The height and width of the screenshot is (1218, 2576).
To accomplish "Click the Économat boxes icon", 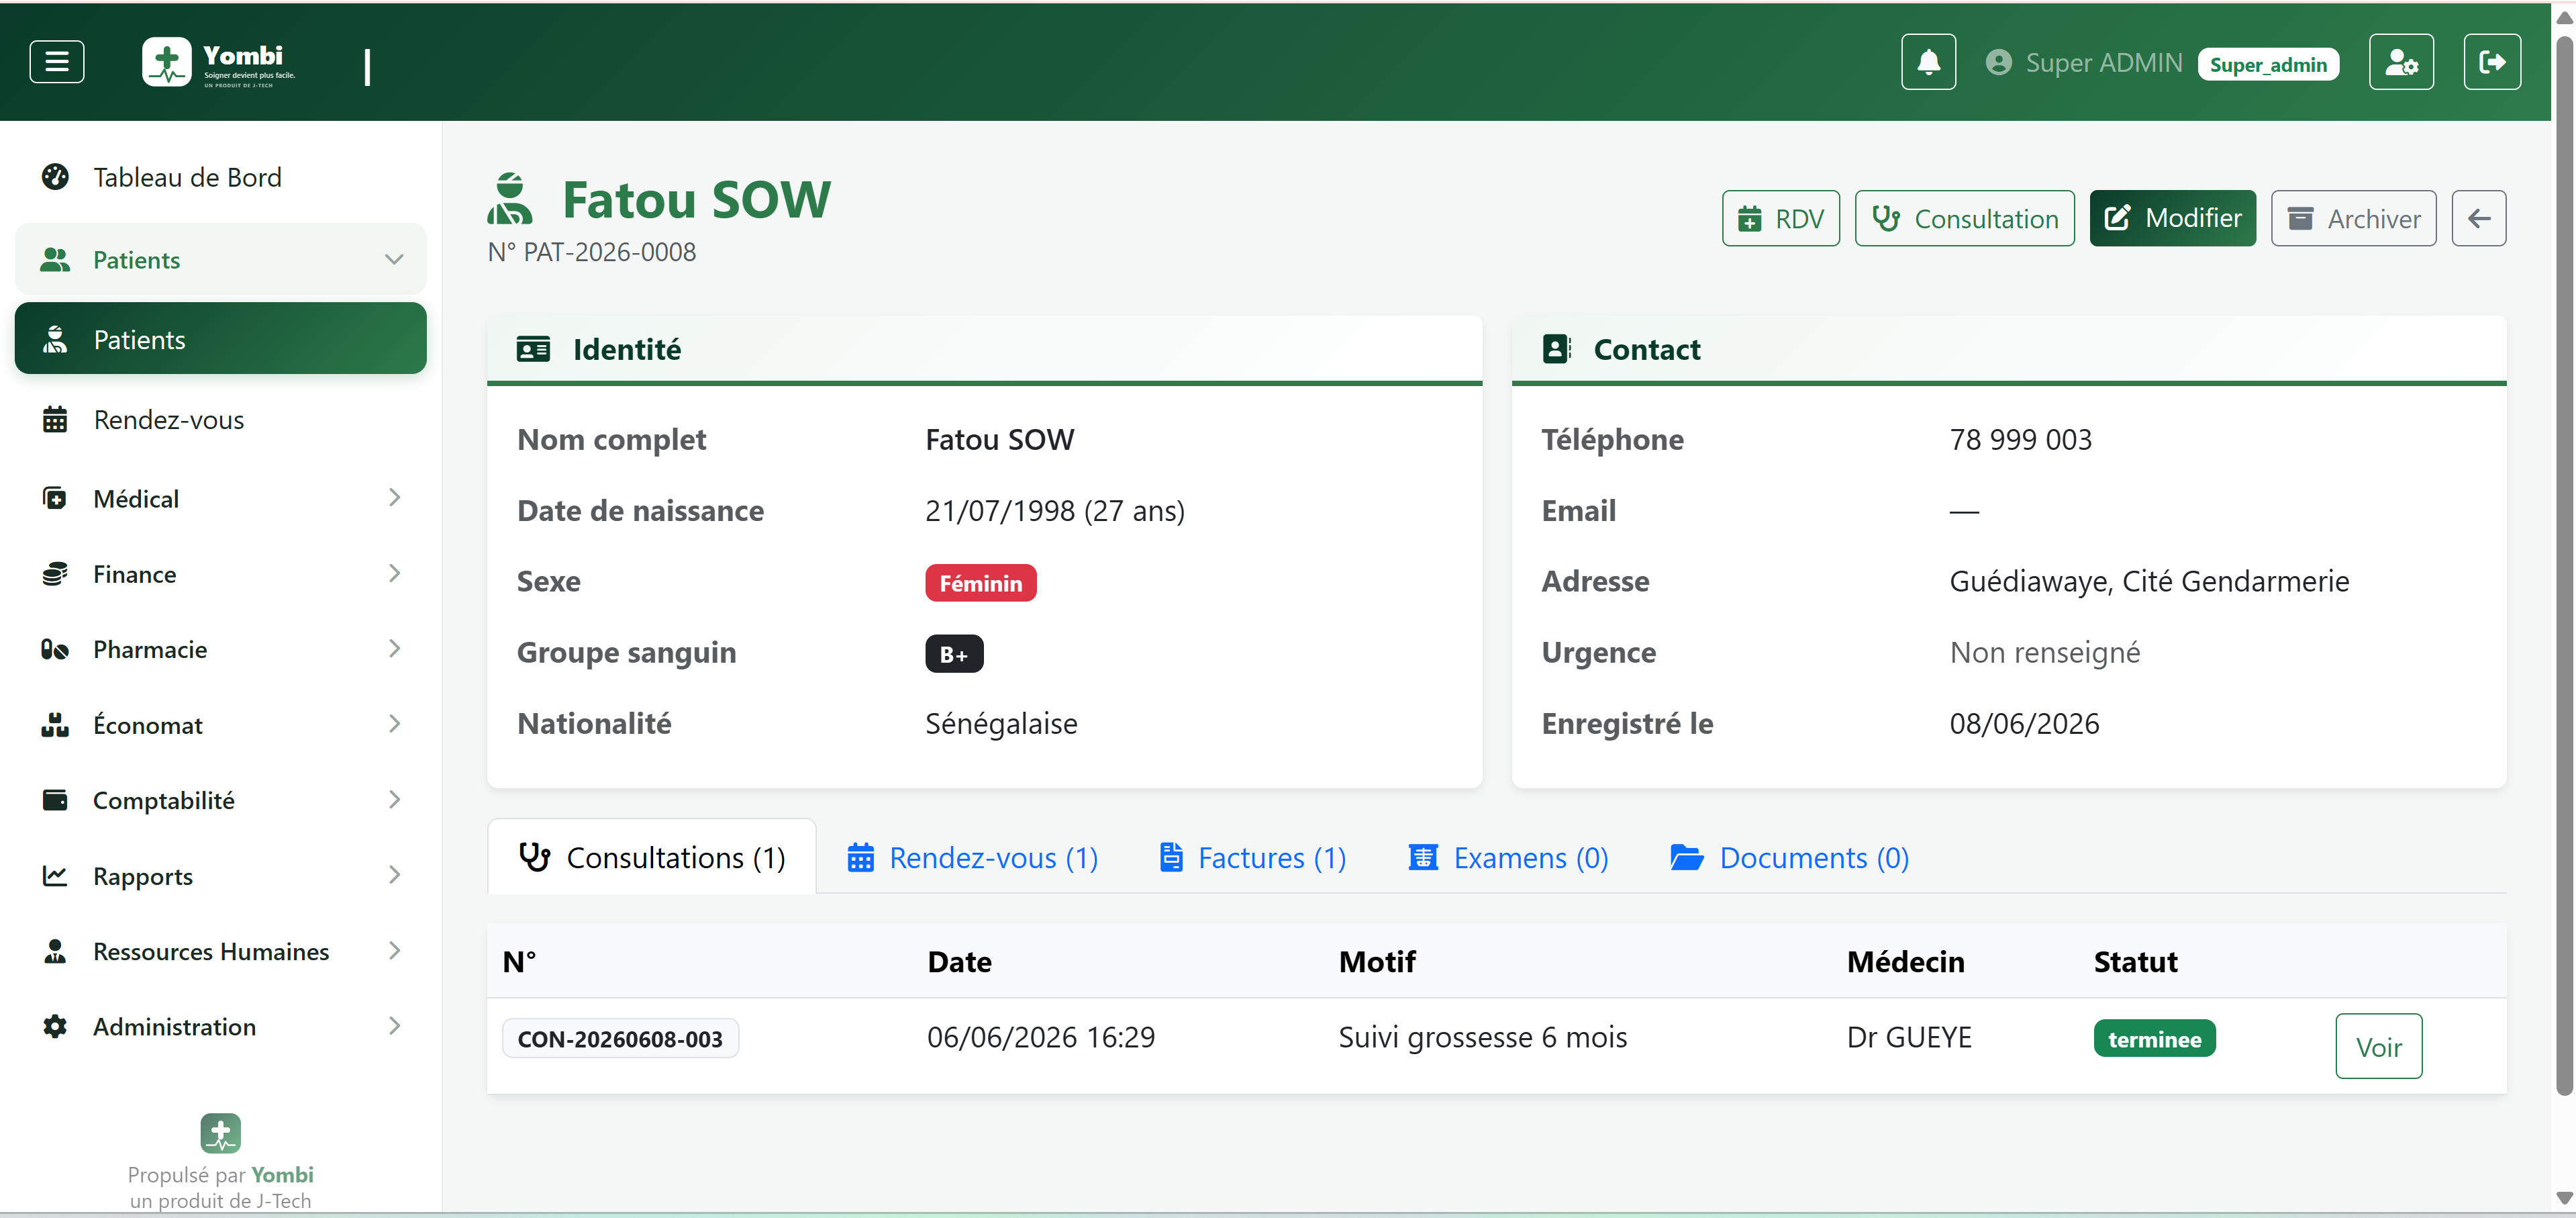I will [x=55, y=725].
